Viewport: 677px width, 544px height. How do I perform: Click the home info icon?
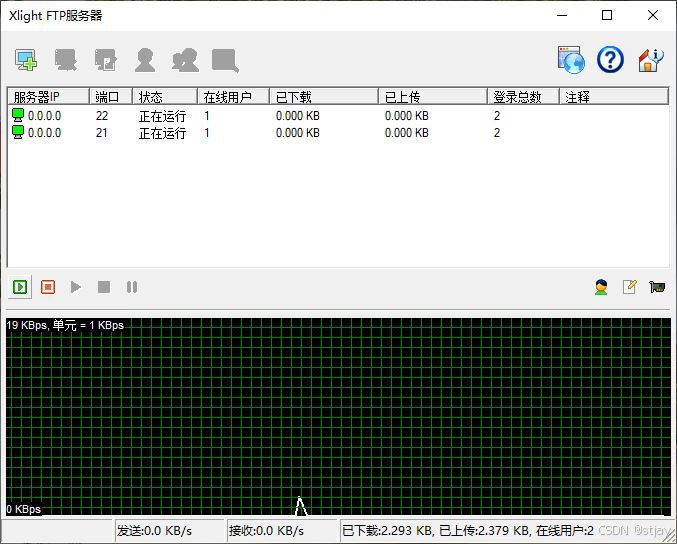click(650, 60)
